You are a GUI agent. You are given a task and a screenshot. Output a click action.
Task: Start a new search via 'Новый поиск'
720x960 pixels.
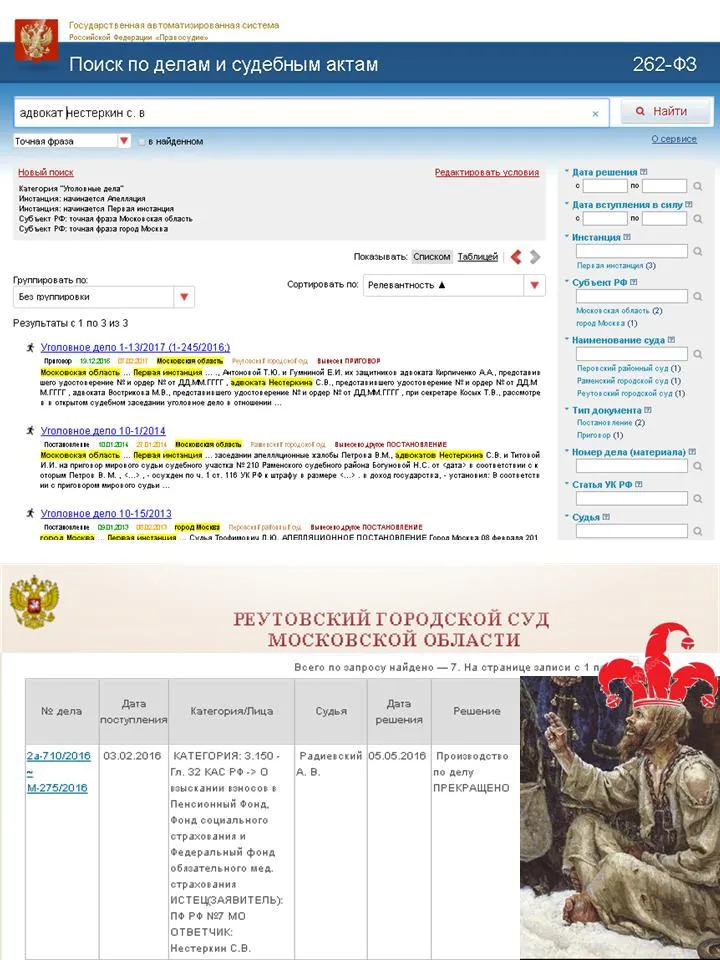point(46,173)
